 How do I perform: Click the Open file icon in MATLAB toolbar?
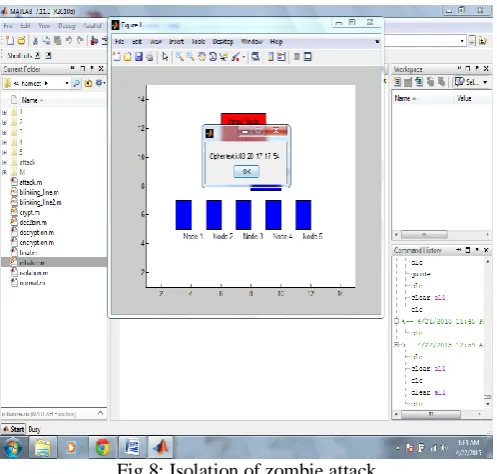coord(21,40)
